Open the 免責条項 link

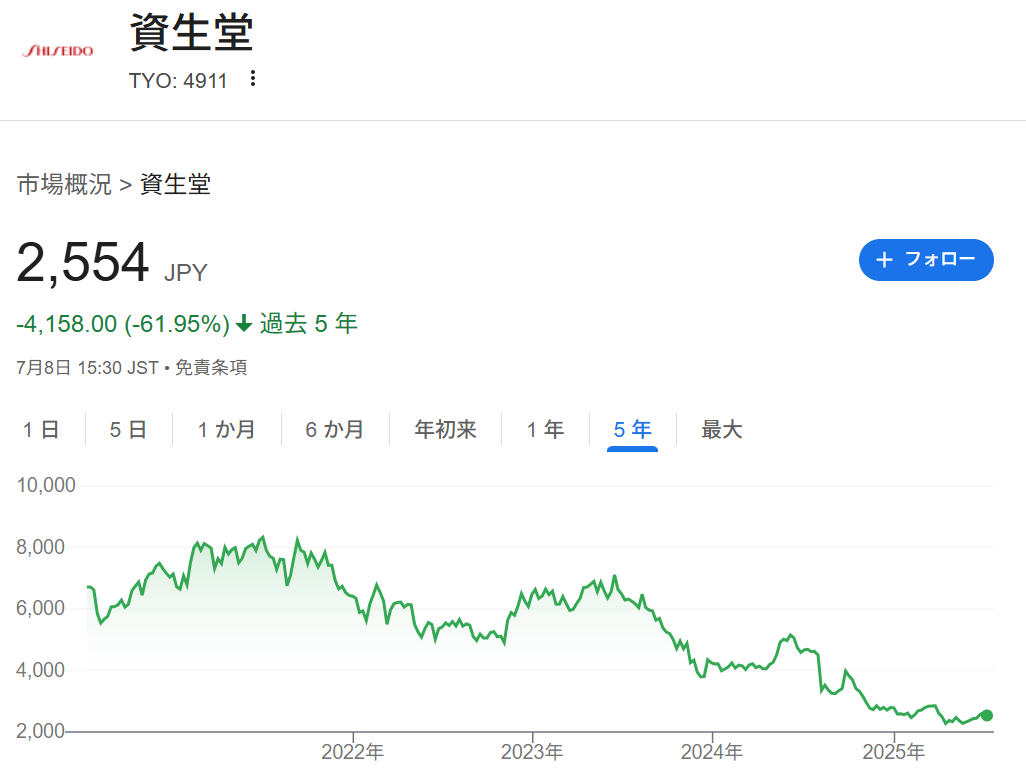tap(211, 367)
